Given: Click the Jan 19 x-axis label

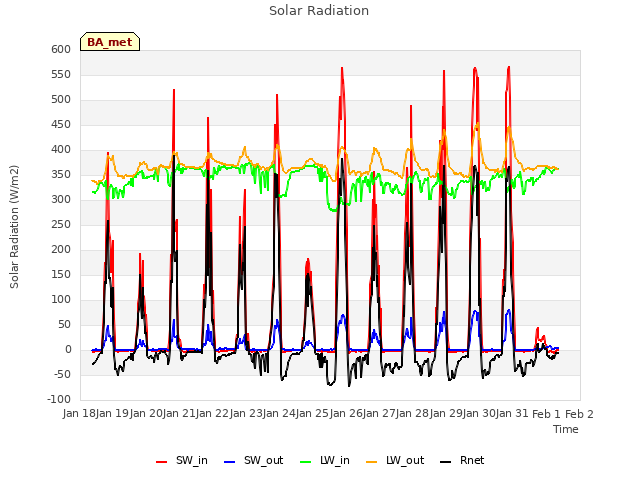Looking at the screenshot, I should click(112, 414).
